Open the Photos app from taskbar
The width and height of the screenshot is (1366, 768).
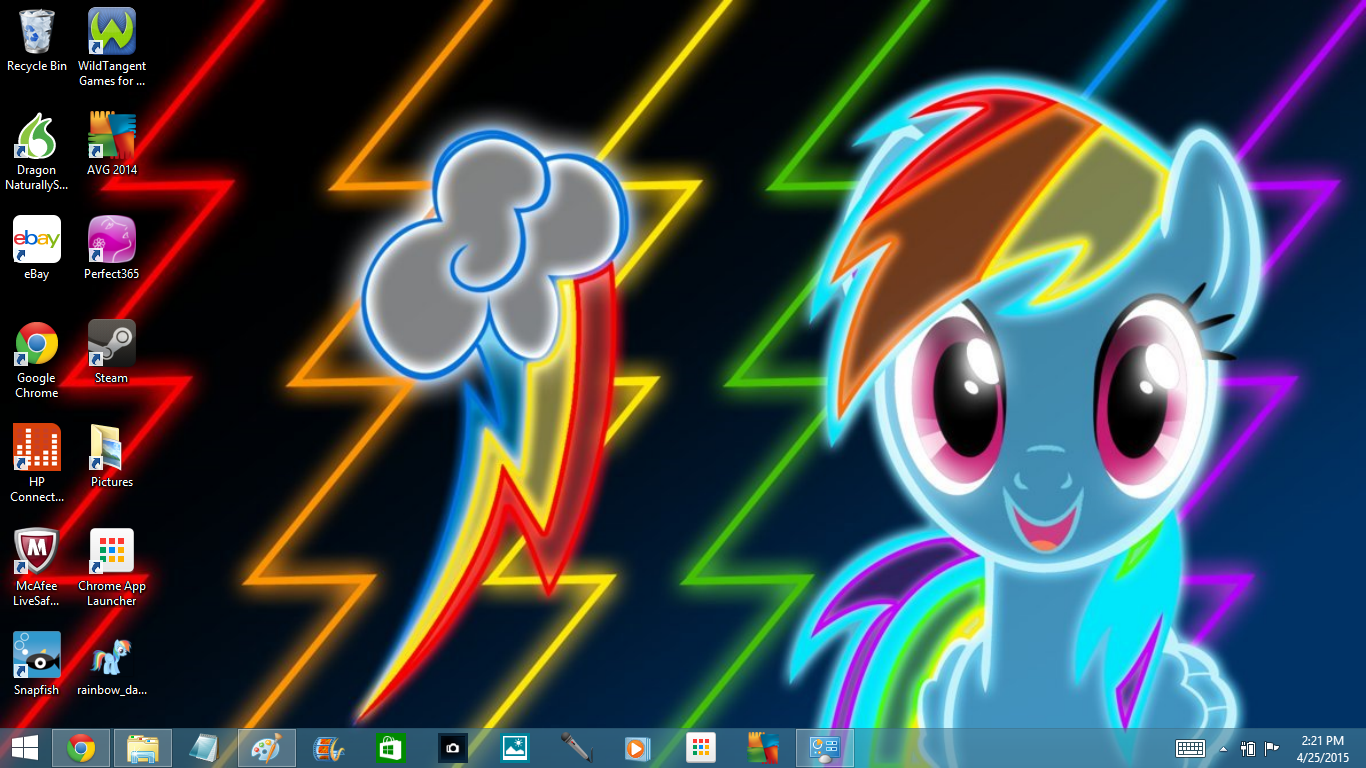[x=514, y=748]
